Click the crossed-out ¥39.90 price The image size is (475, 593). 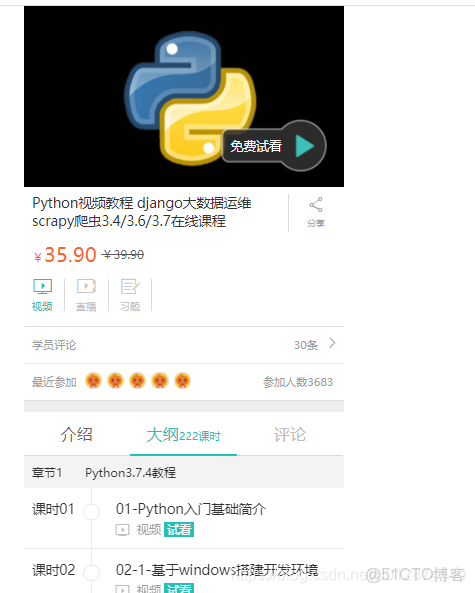point(123,255)
